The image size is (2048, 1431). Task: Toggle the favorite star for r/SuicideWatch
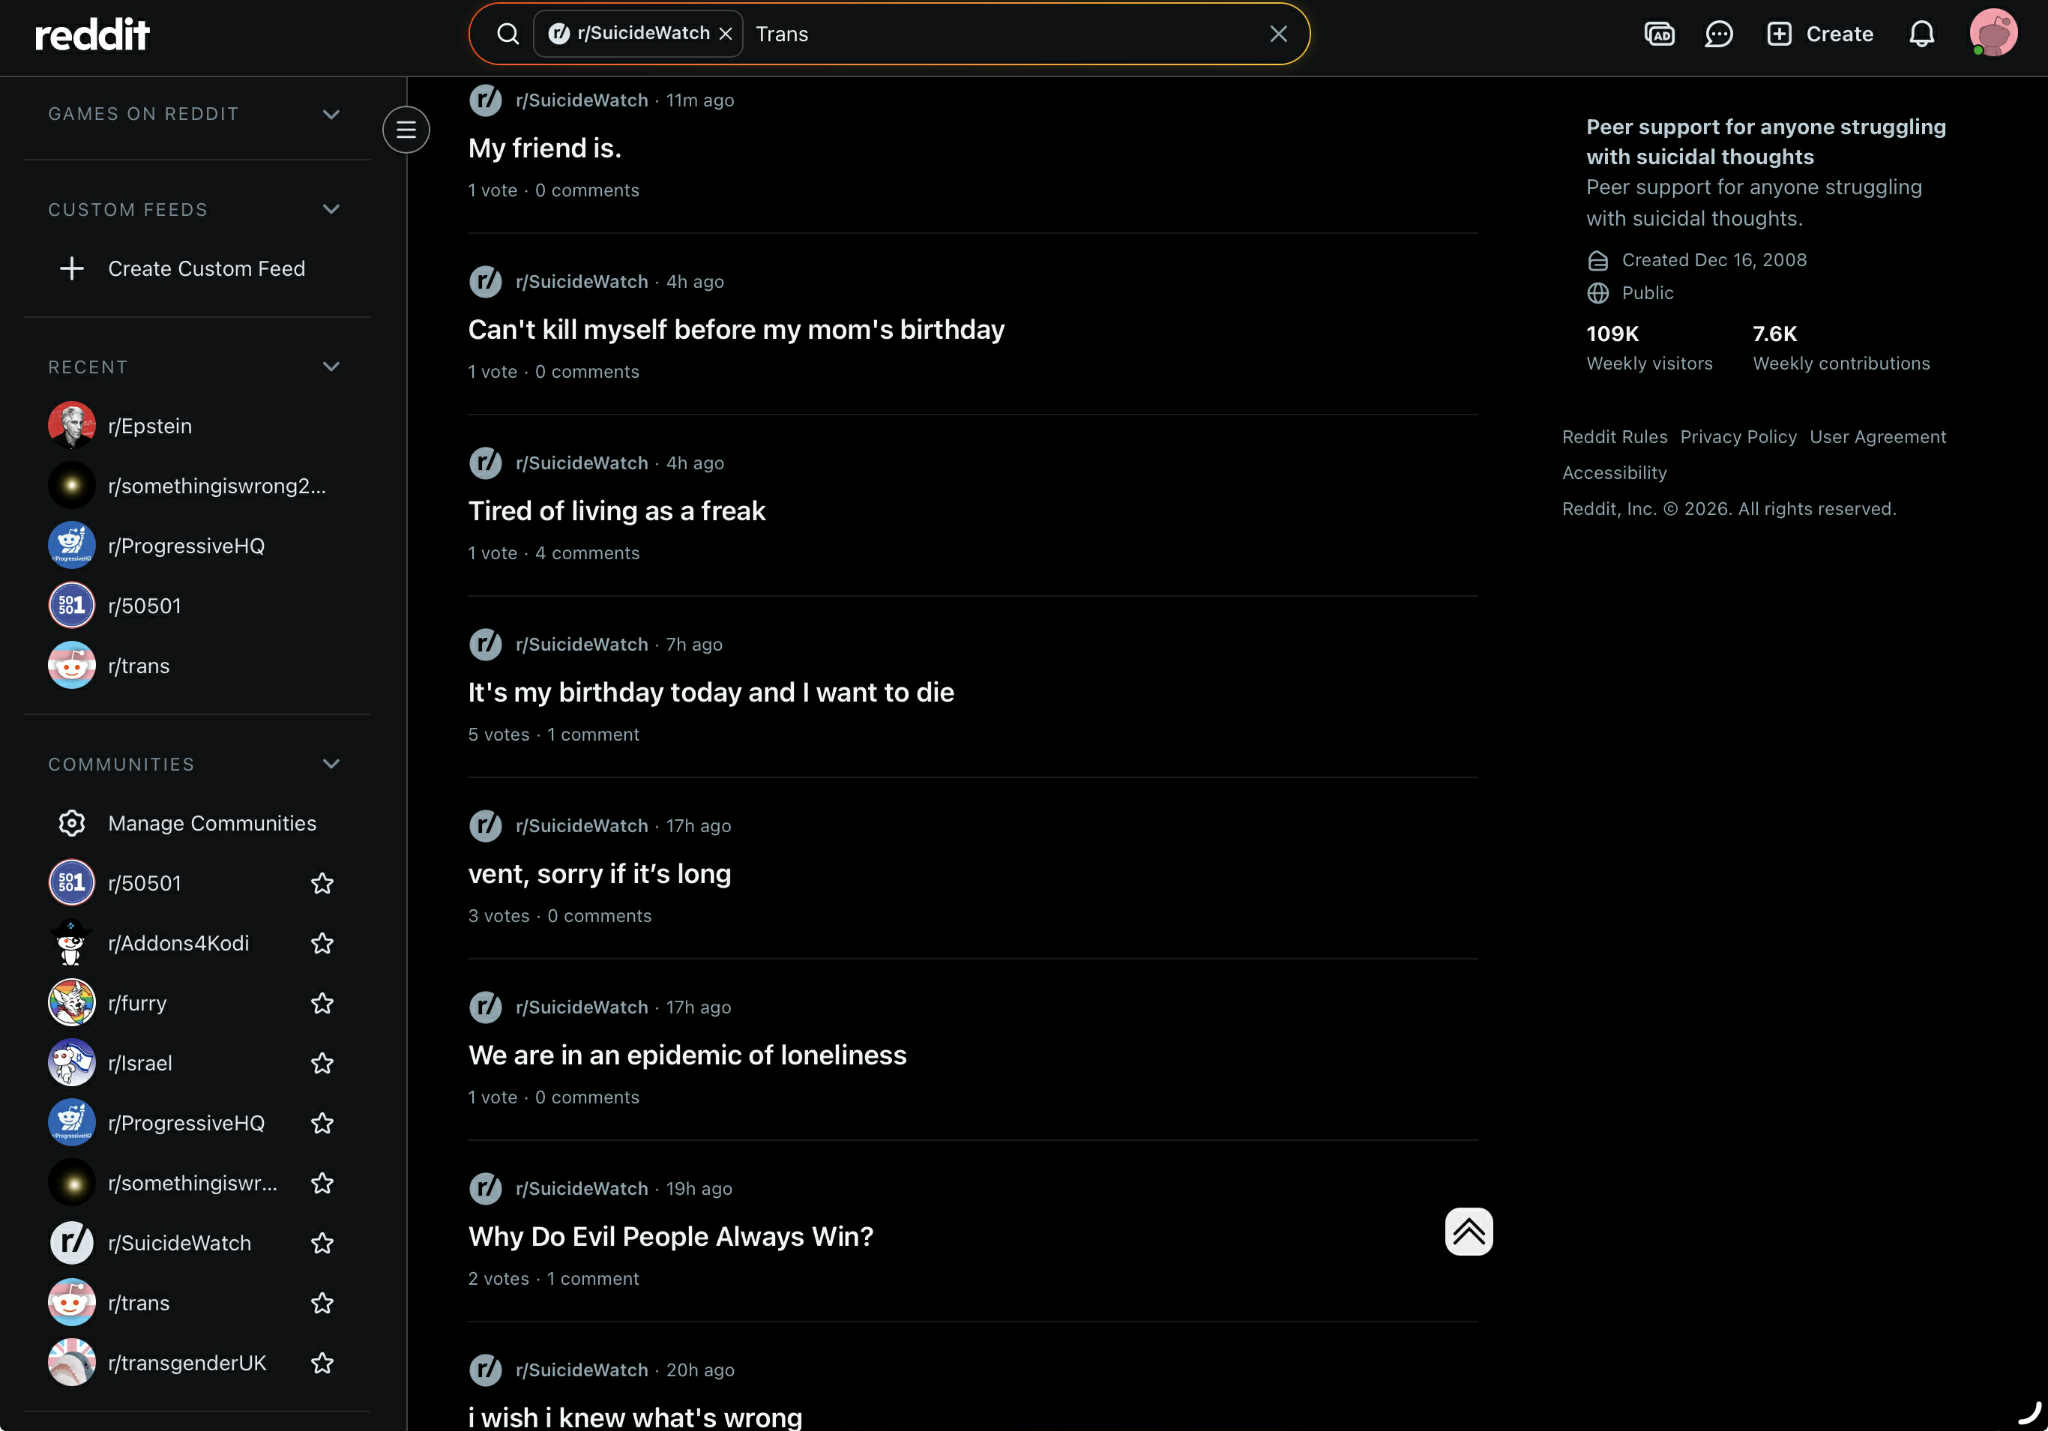pos(322,1243)
